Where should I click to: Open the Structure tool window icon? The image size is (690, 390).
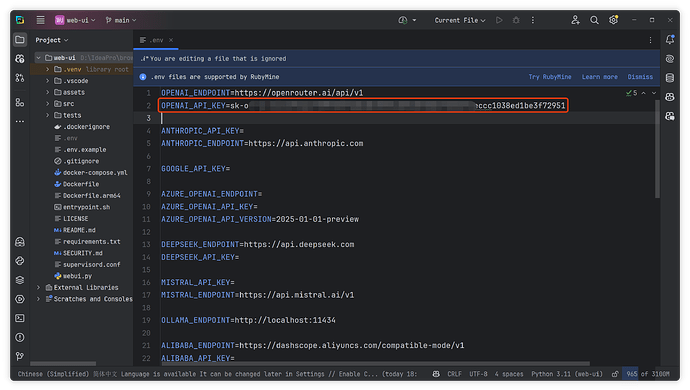point(20,103)
